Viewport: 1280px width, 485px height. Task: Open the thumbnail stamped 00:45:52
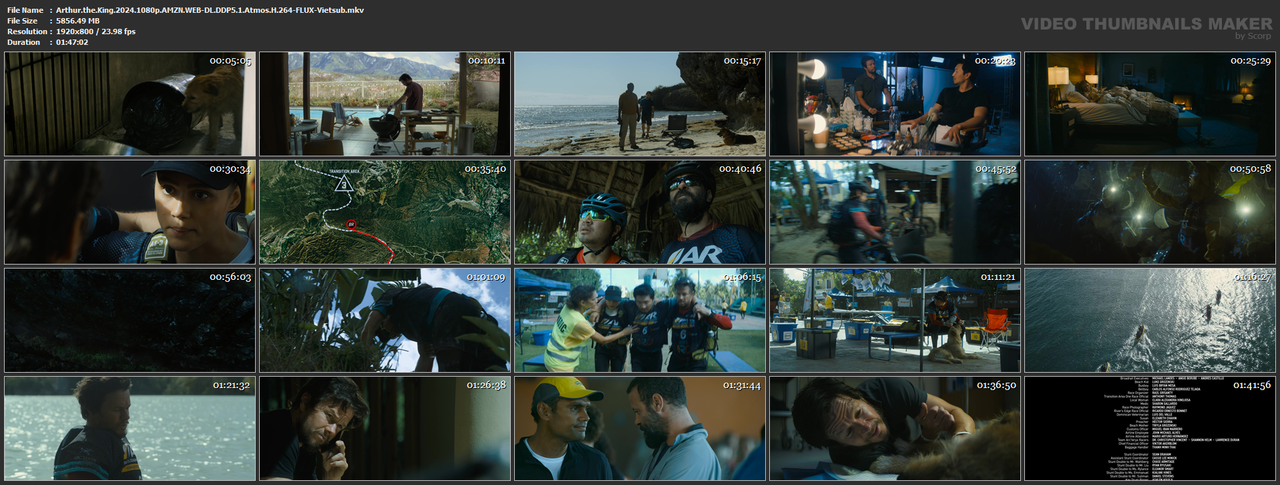coord(895,212)
